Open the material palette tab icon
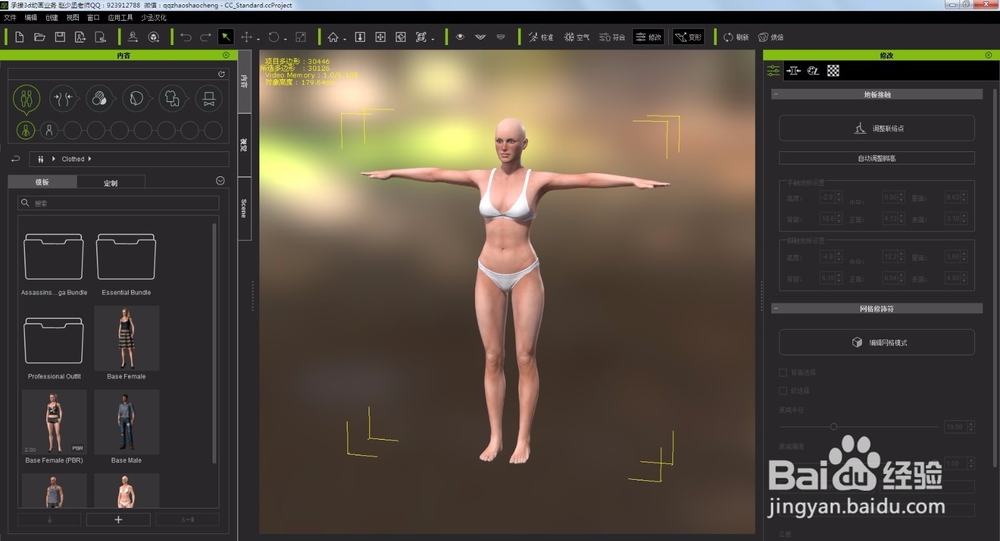 click(x=813, y=71)
